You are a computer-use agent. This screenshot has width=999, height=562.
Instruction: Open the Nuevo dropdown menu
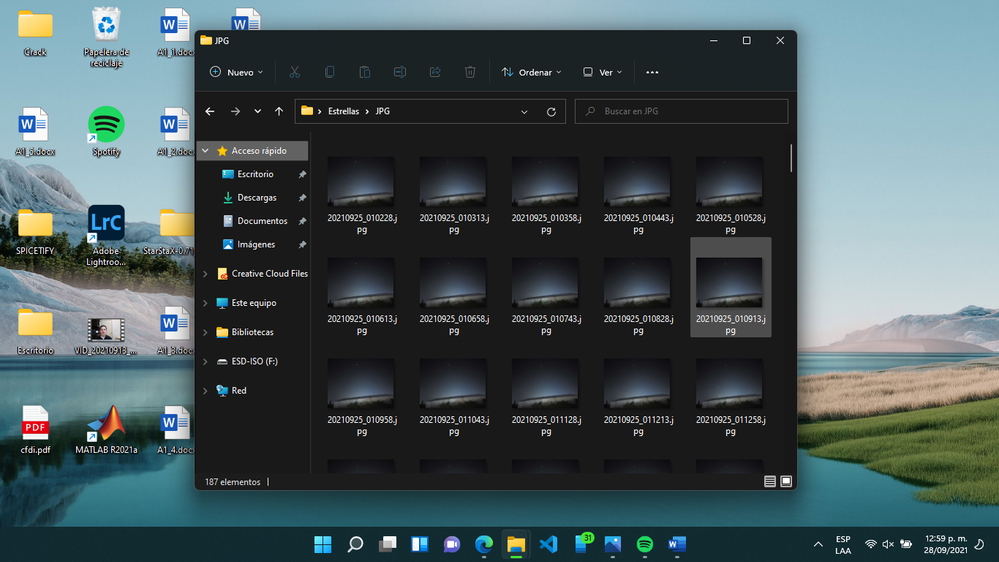236,72
